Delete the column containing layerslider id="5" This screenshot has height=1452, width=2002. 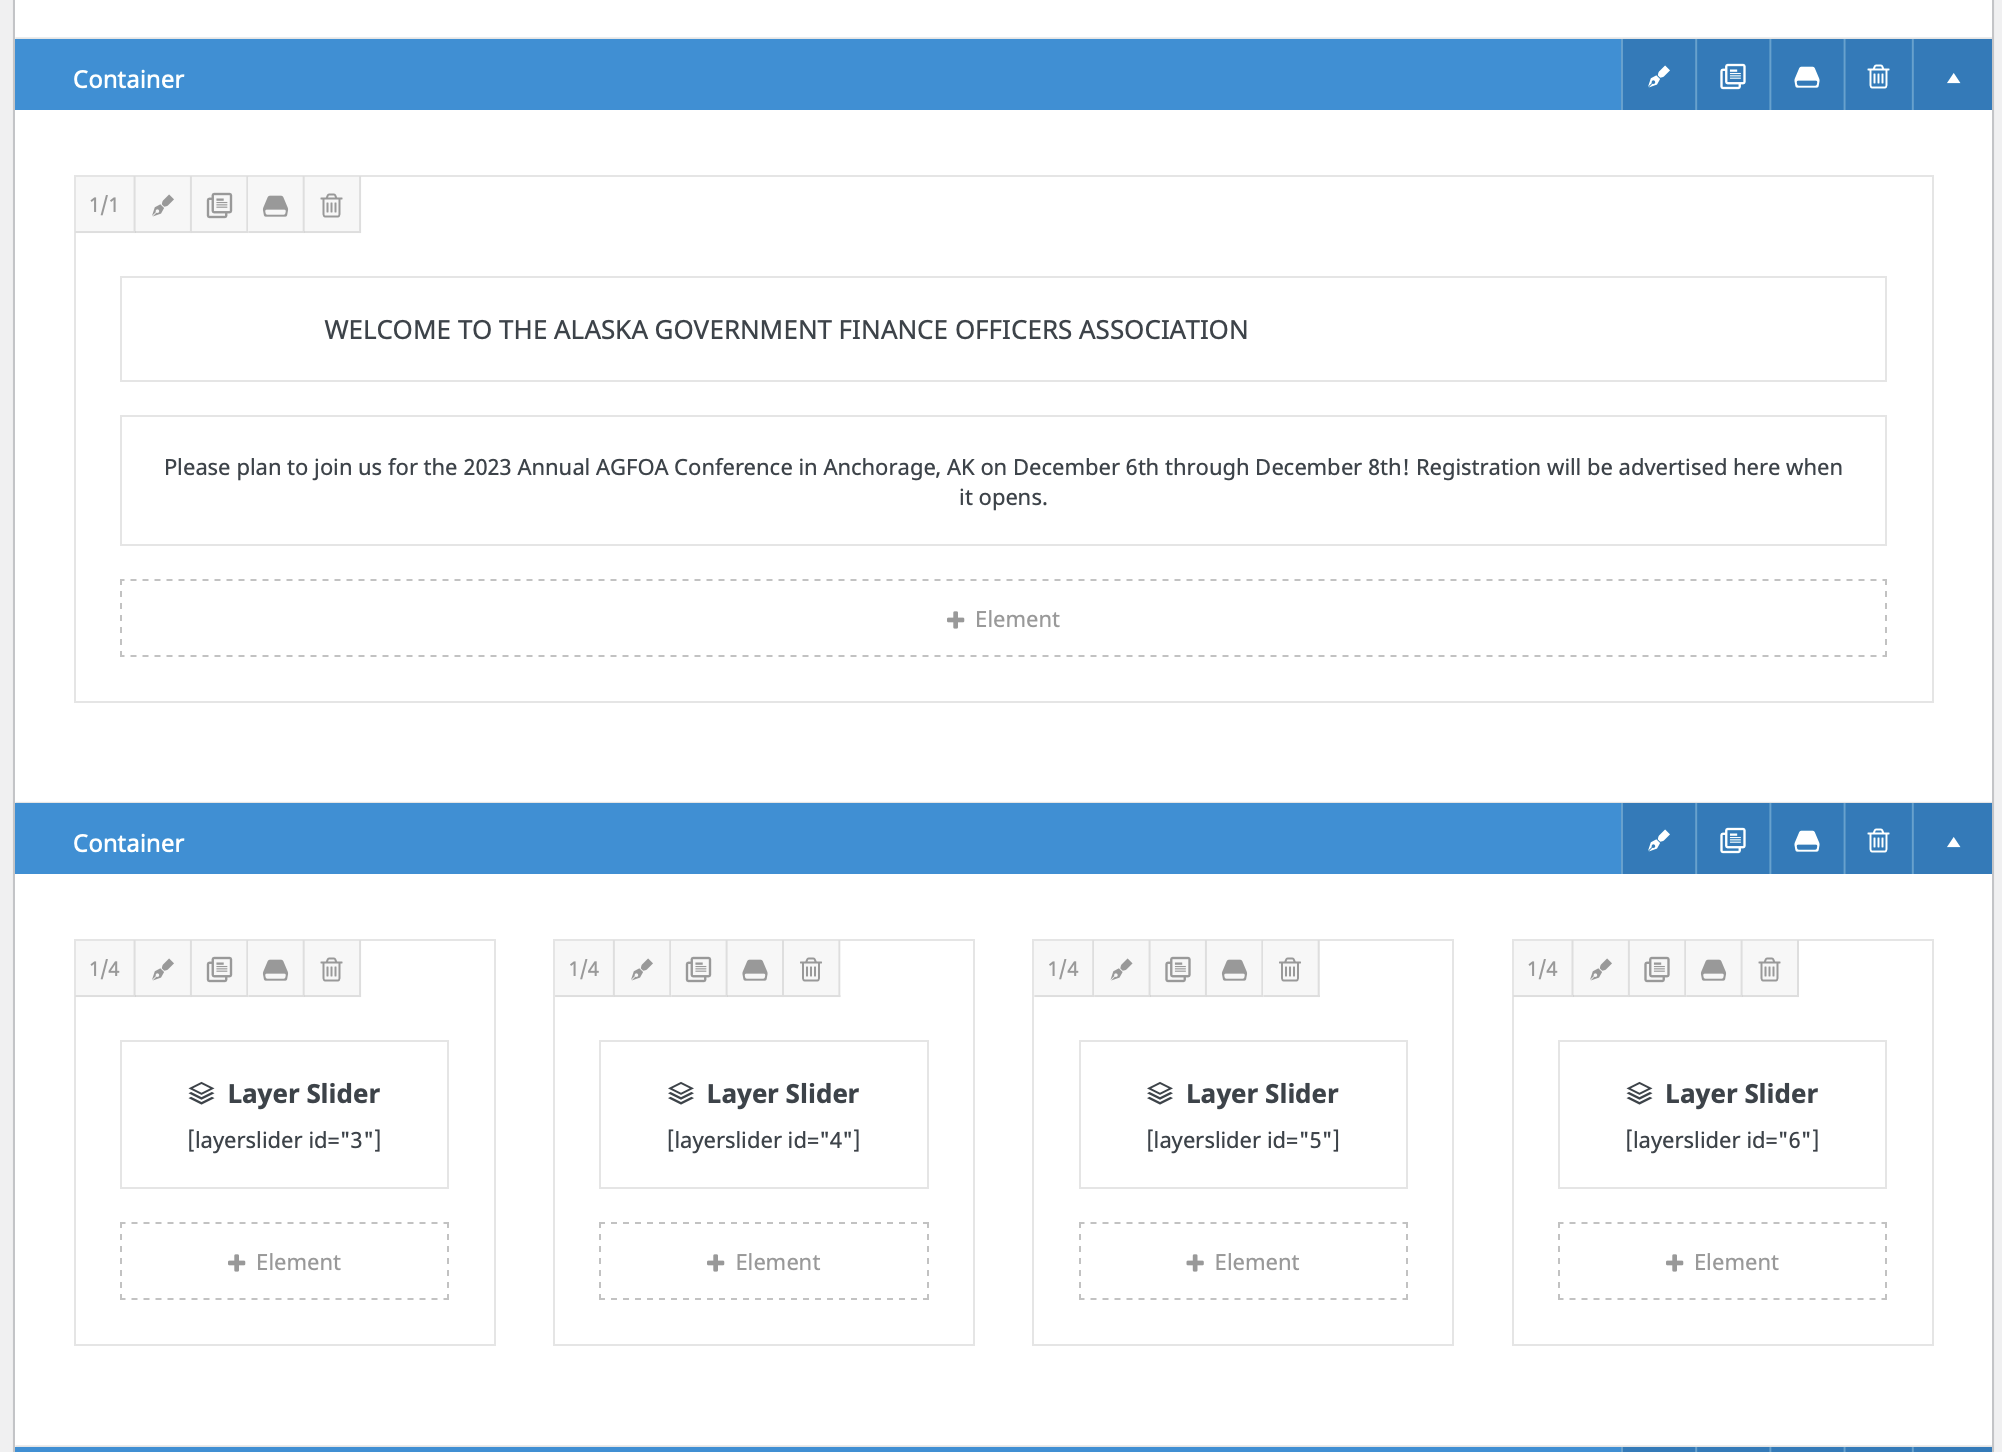tap(1290, 969)
